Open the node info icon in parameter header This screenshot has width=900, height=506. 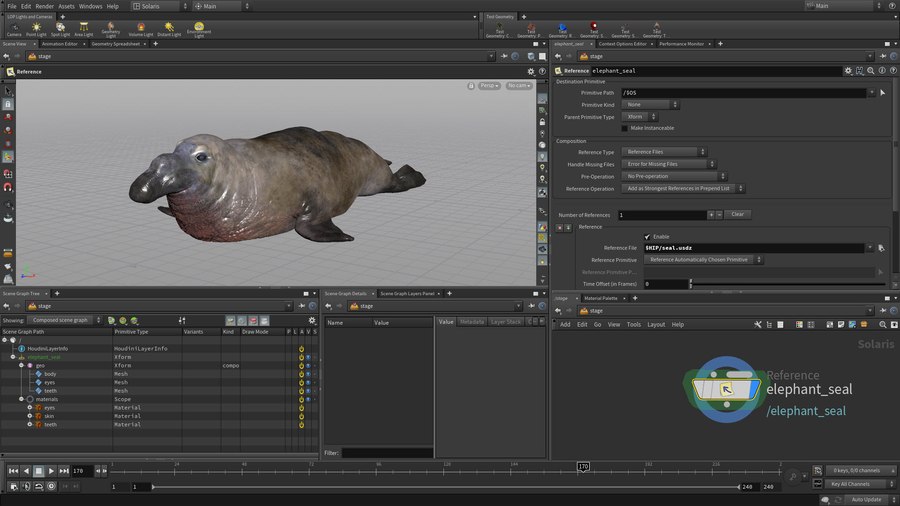click(882, 71)
